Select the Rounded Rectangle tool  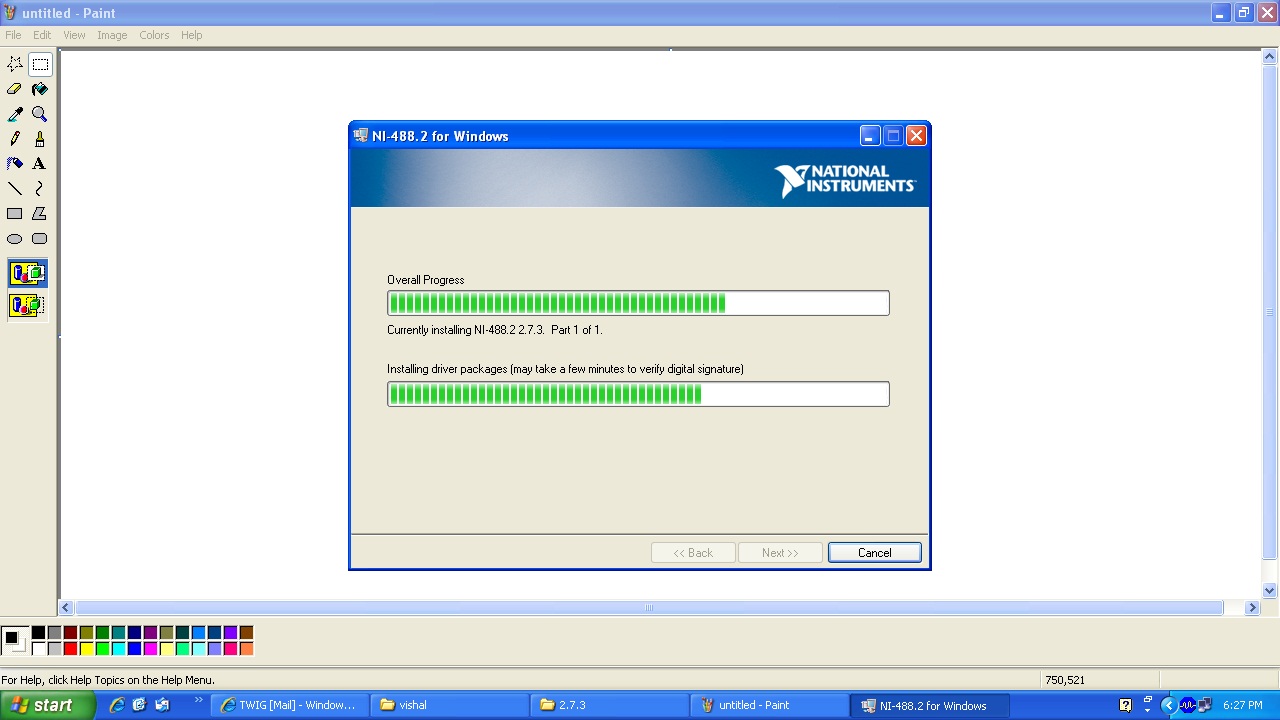[x=40, y=239]
